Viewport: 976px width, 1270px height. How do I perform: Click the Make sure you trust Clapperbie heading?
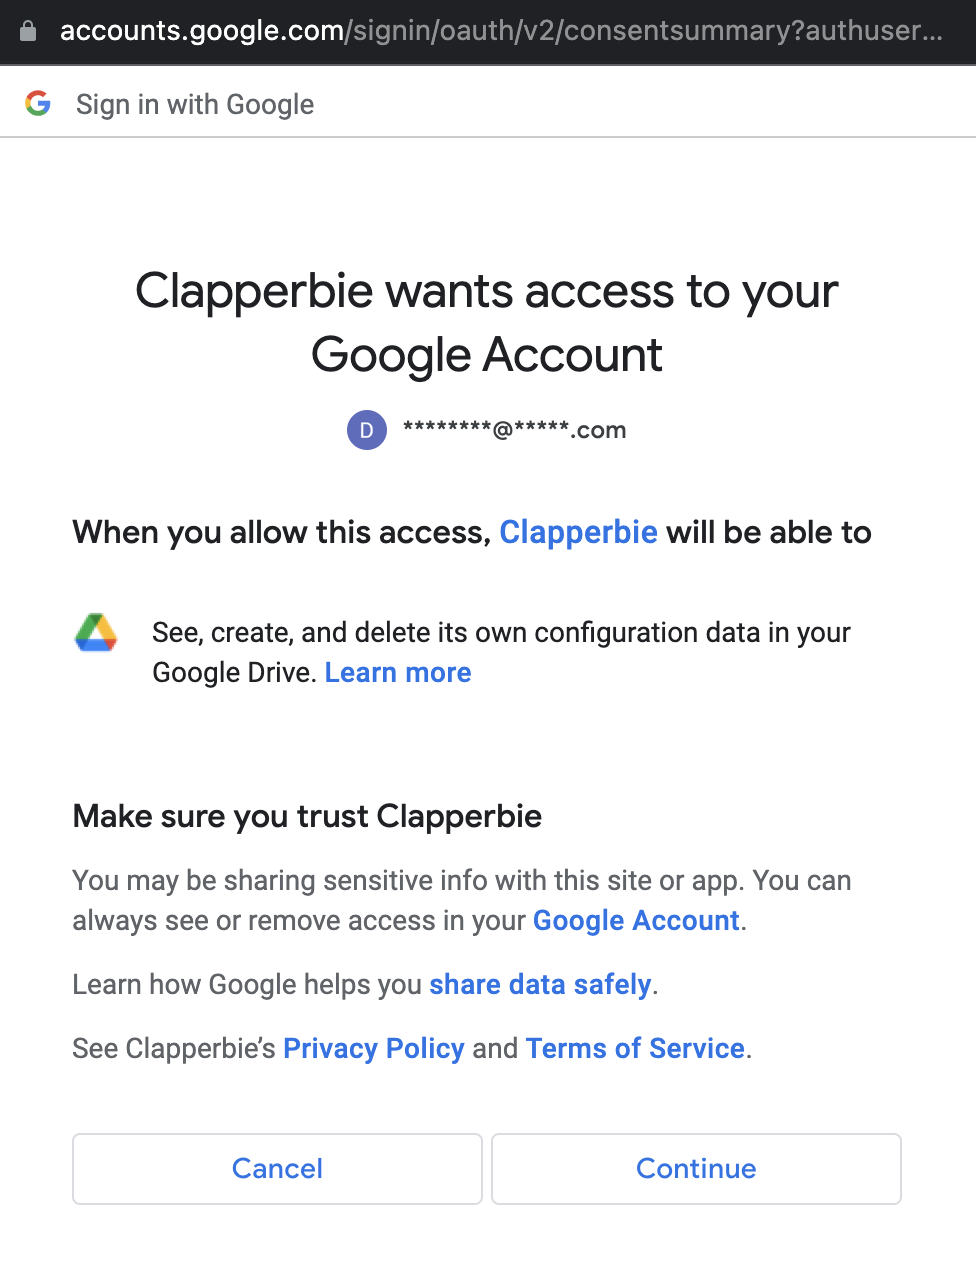pos(307,816)
